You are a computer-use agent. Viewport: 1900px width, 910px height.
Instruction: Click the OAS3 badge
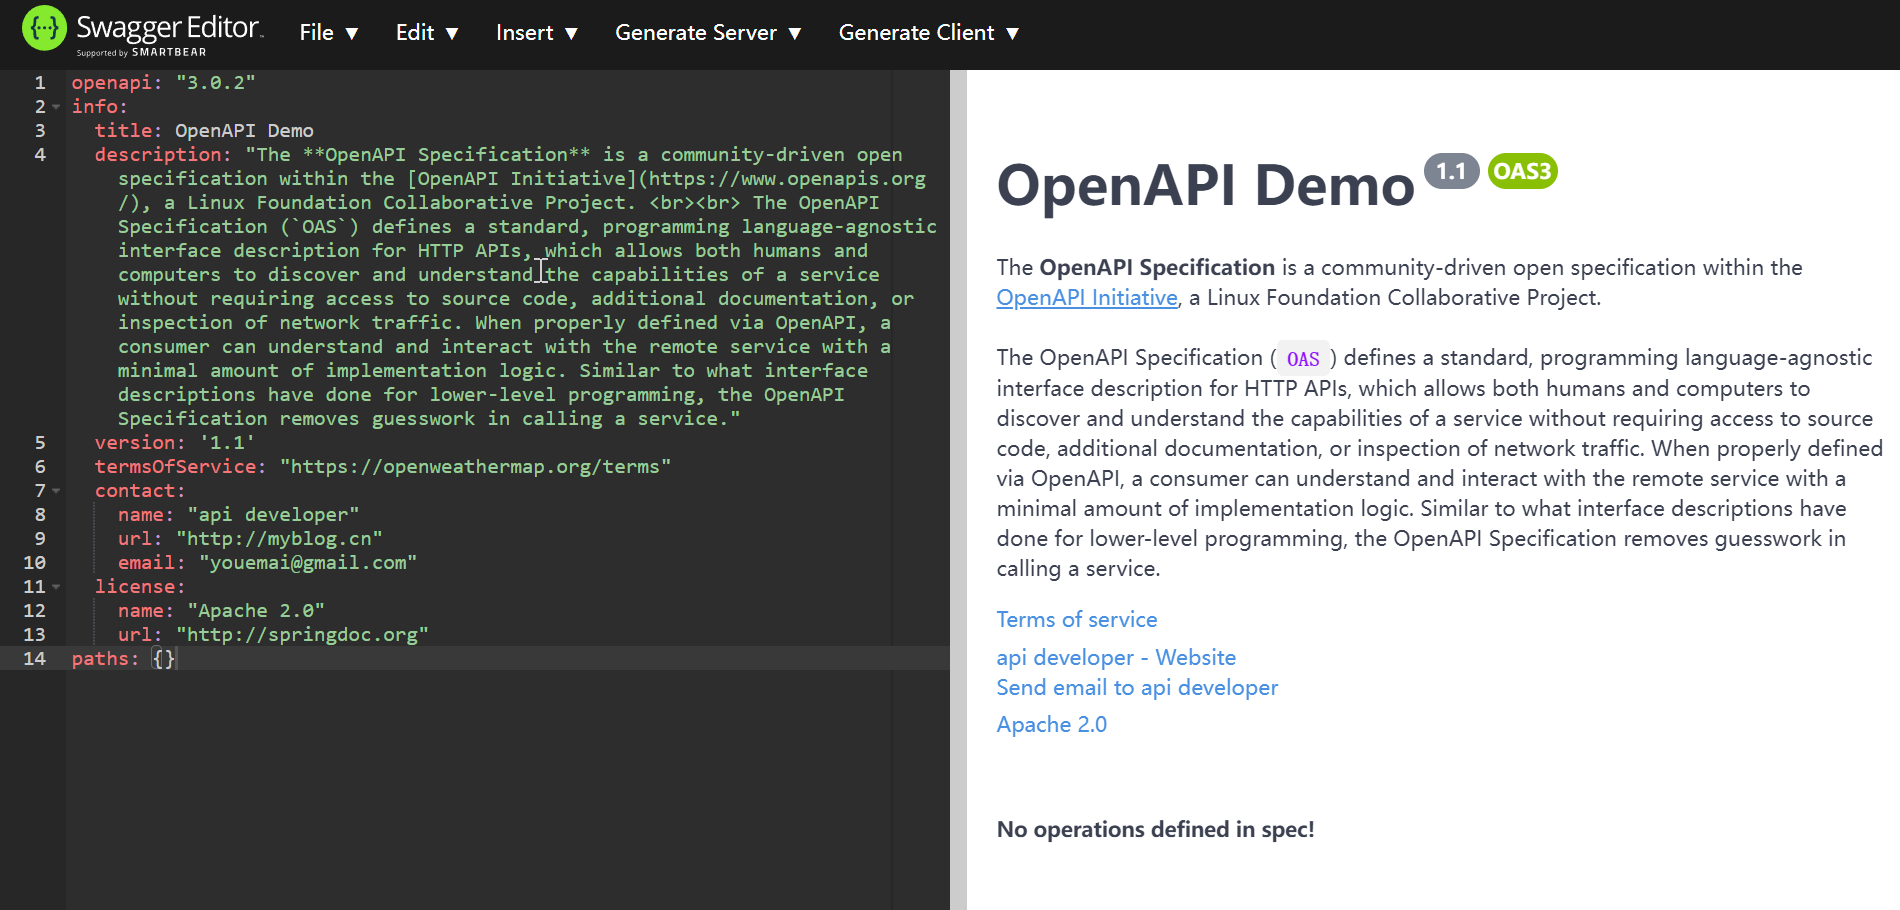(x=1522, y=172)
